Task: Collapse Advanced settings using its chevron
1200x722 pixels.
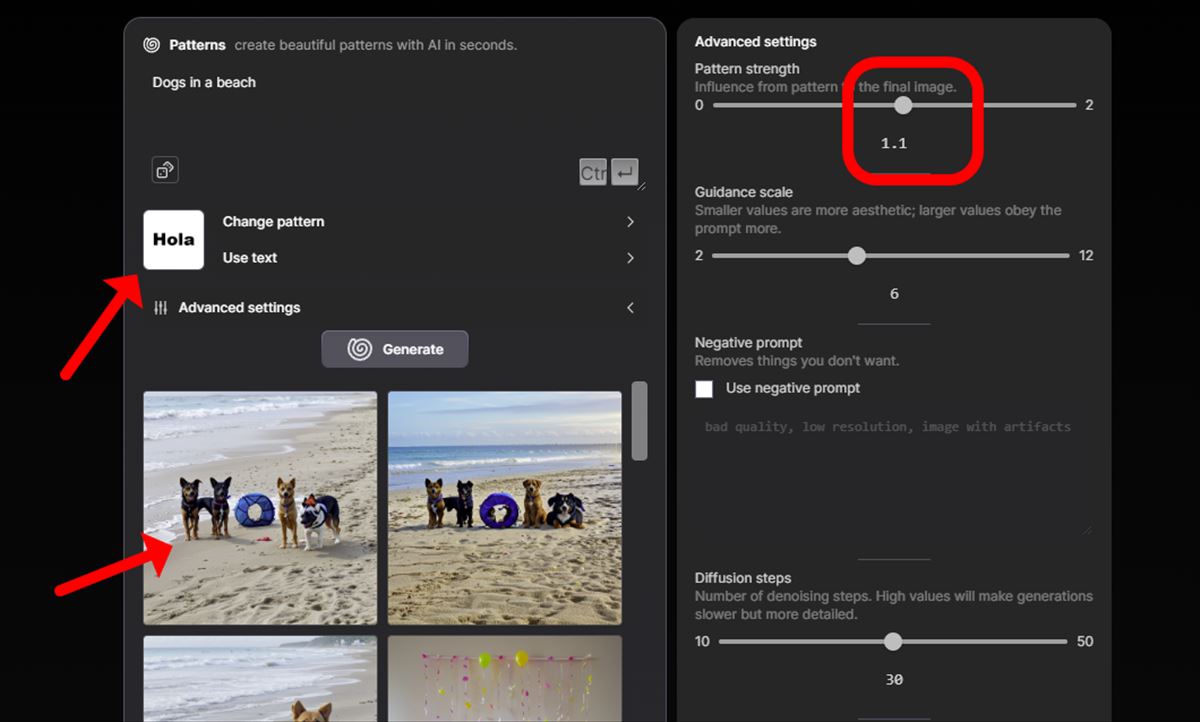Action: click(630, 308)
